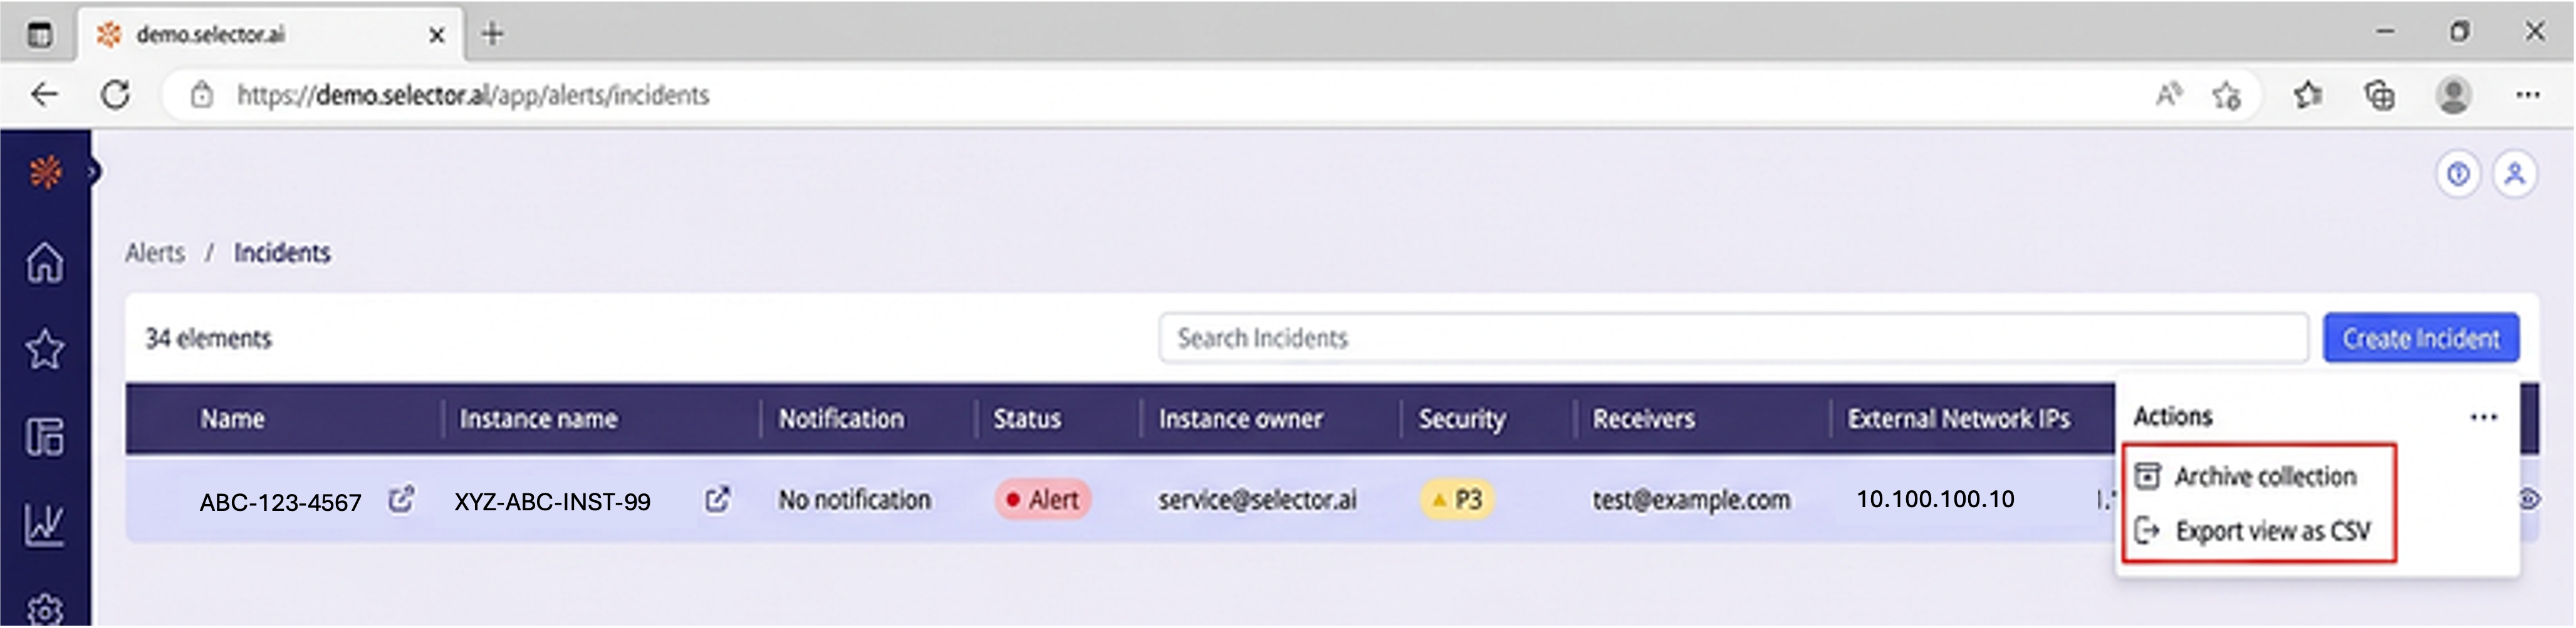Open browser settings and more menu
Viewport: 2576px width, 628px height.
2528,95
